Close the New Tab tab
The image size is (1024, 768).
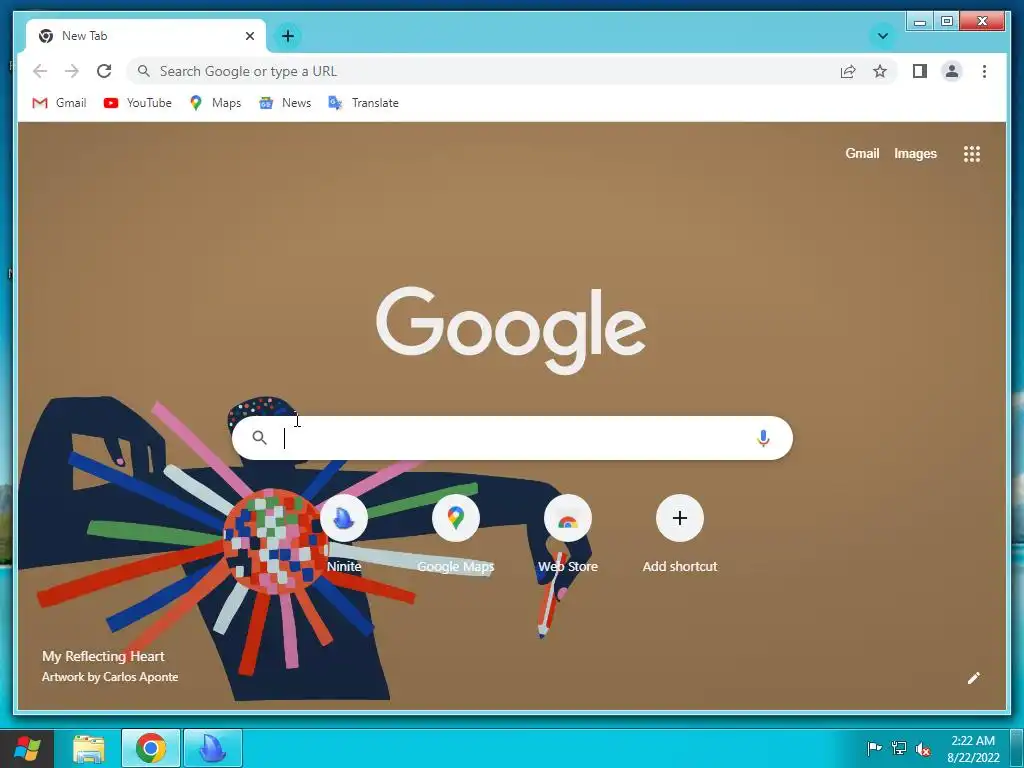click(x=249, y=36)
